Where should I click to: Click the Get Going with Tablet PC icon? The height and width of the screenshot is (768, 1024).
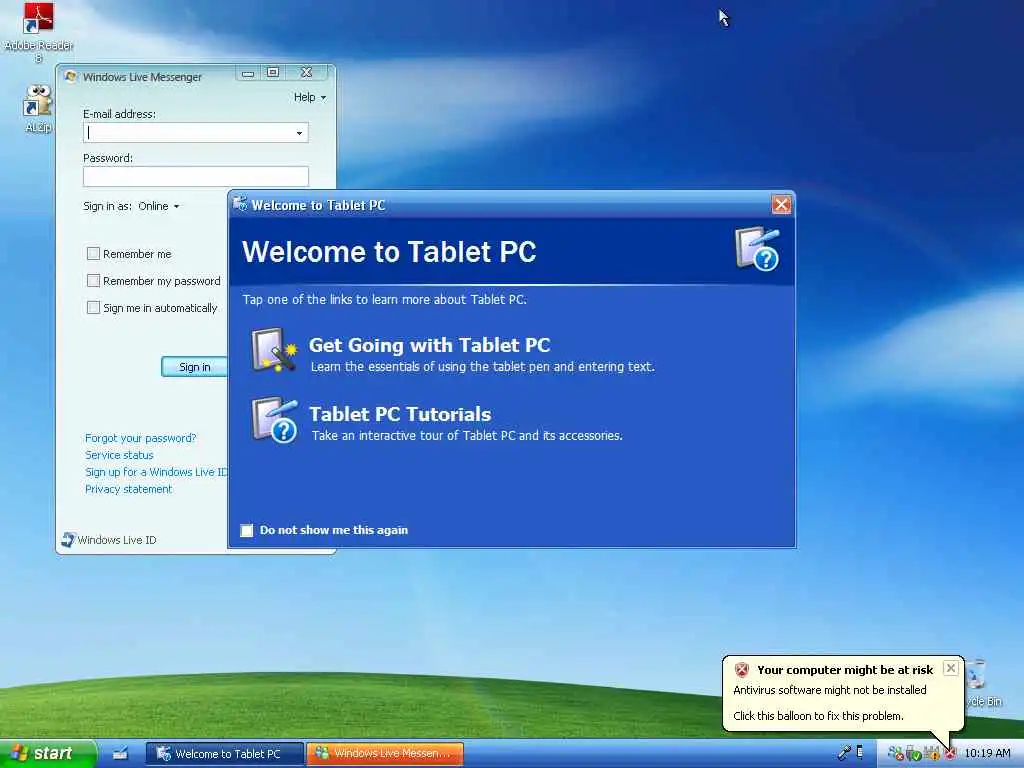[x=274, y=350]
